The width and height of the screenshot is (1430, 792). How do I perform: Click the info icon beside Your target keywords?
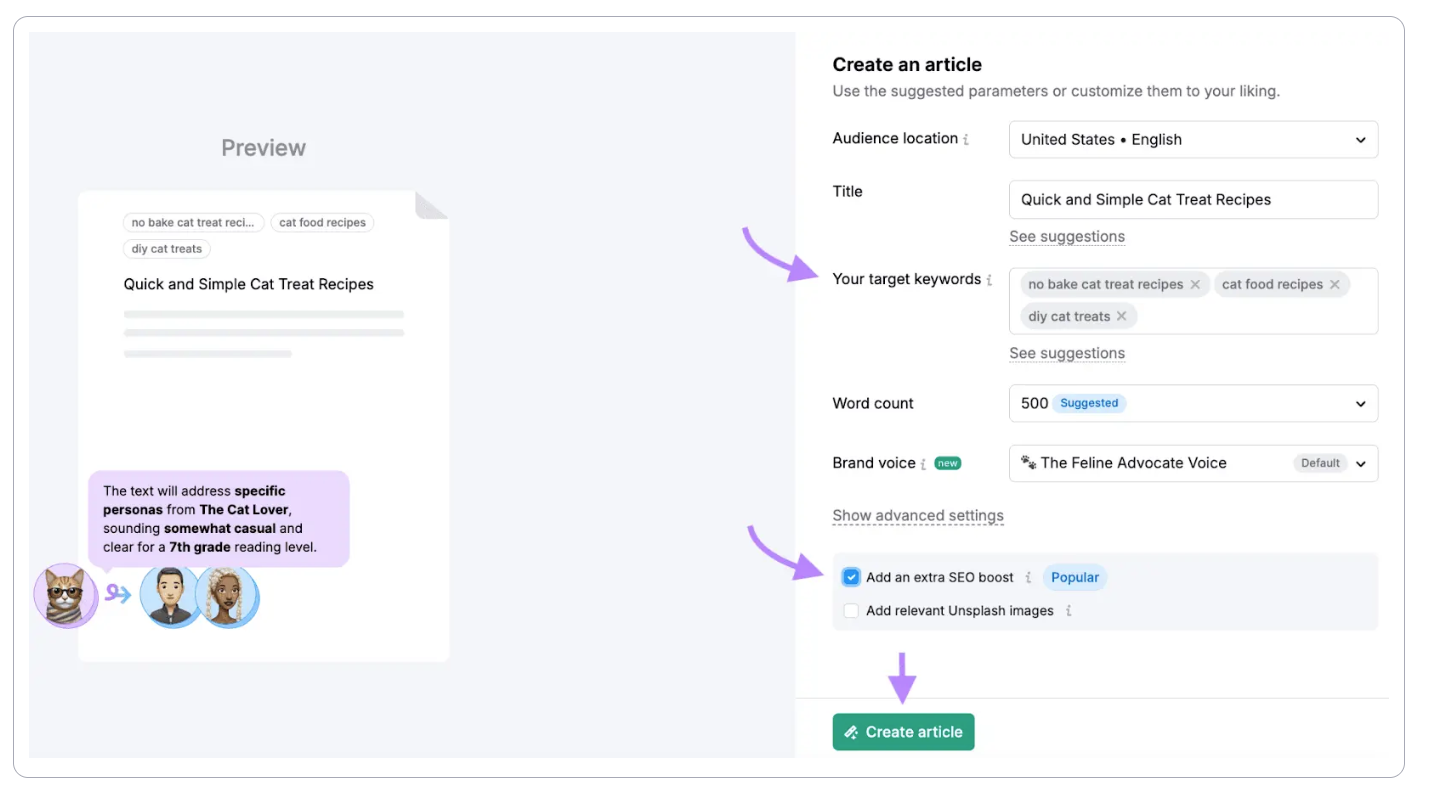(x=990, y=279)
